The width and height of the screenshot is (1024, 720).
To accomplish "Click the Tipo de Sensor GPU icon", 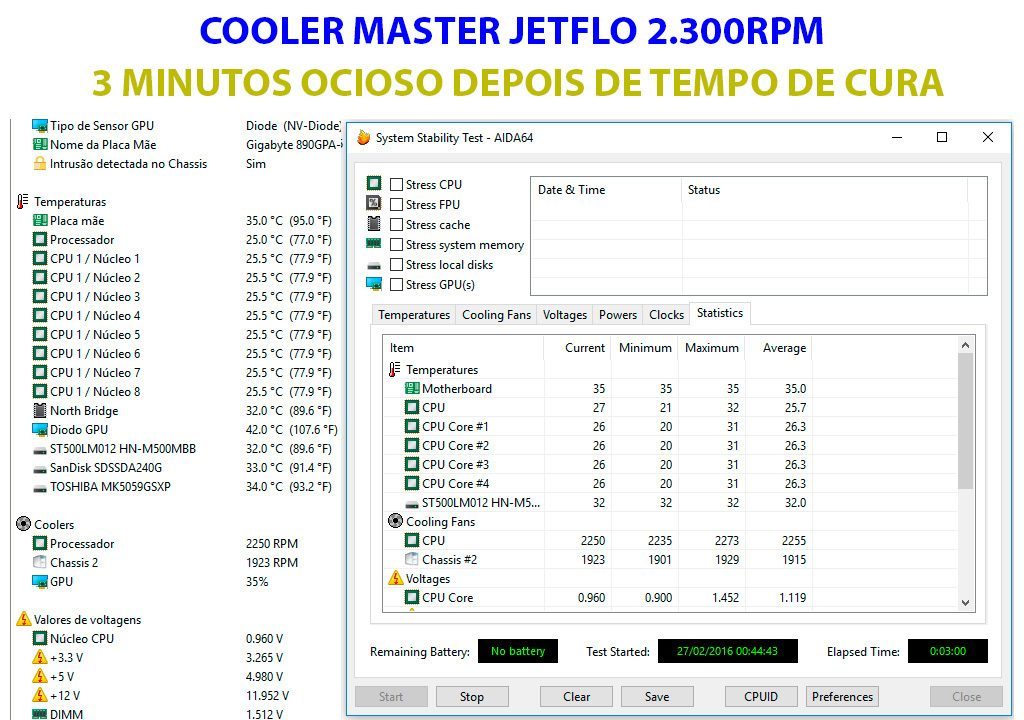I will coord(40,125).
